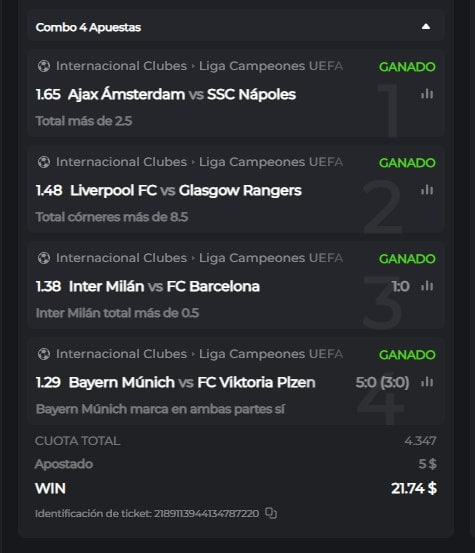The height and width of the screenshot is (553, 475).
Task: Click soccer ball icon in Ajax bet row
Action: (44, 66)
